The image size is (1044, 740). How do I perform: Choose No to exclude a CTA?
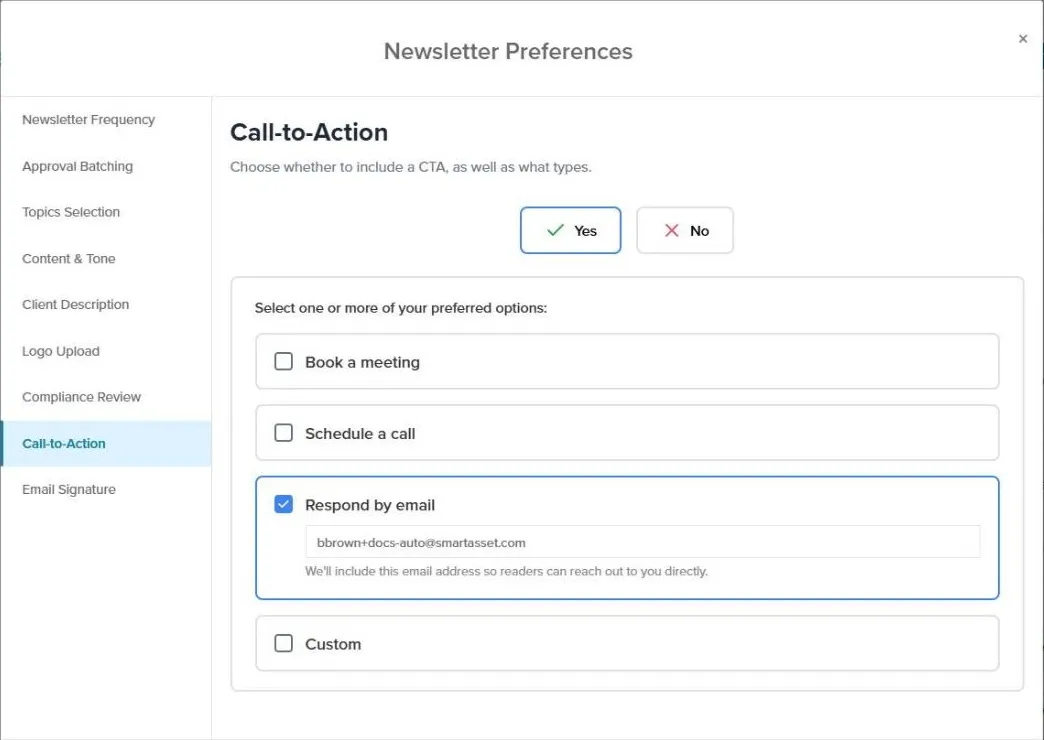pyautogui.click(x=684, y=230)
